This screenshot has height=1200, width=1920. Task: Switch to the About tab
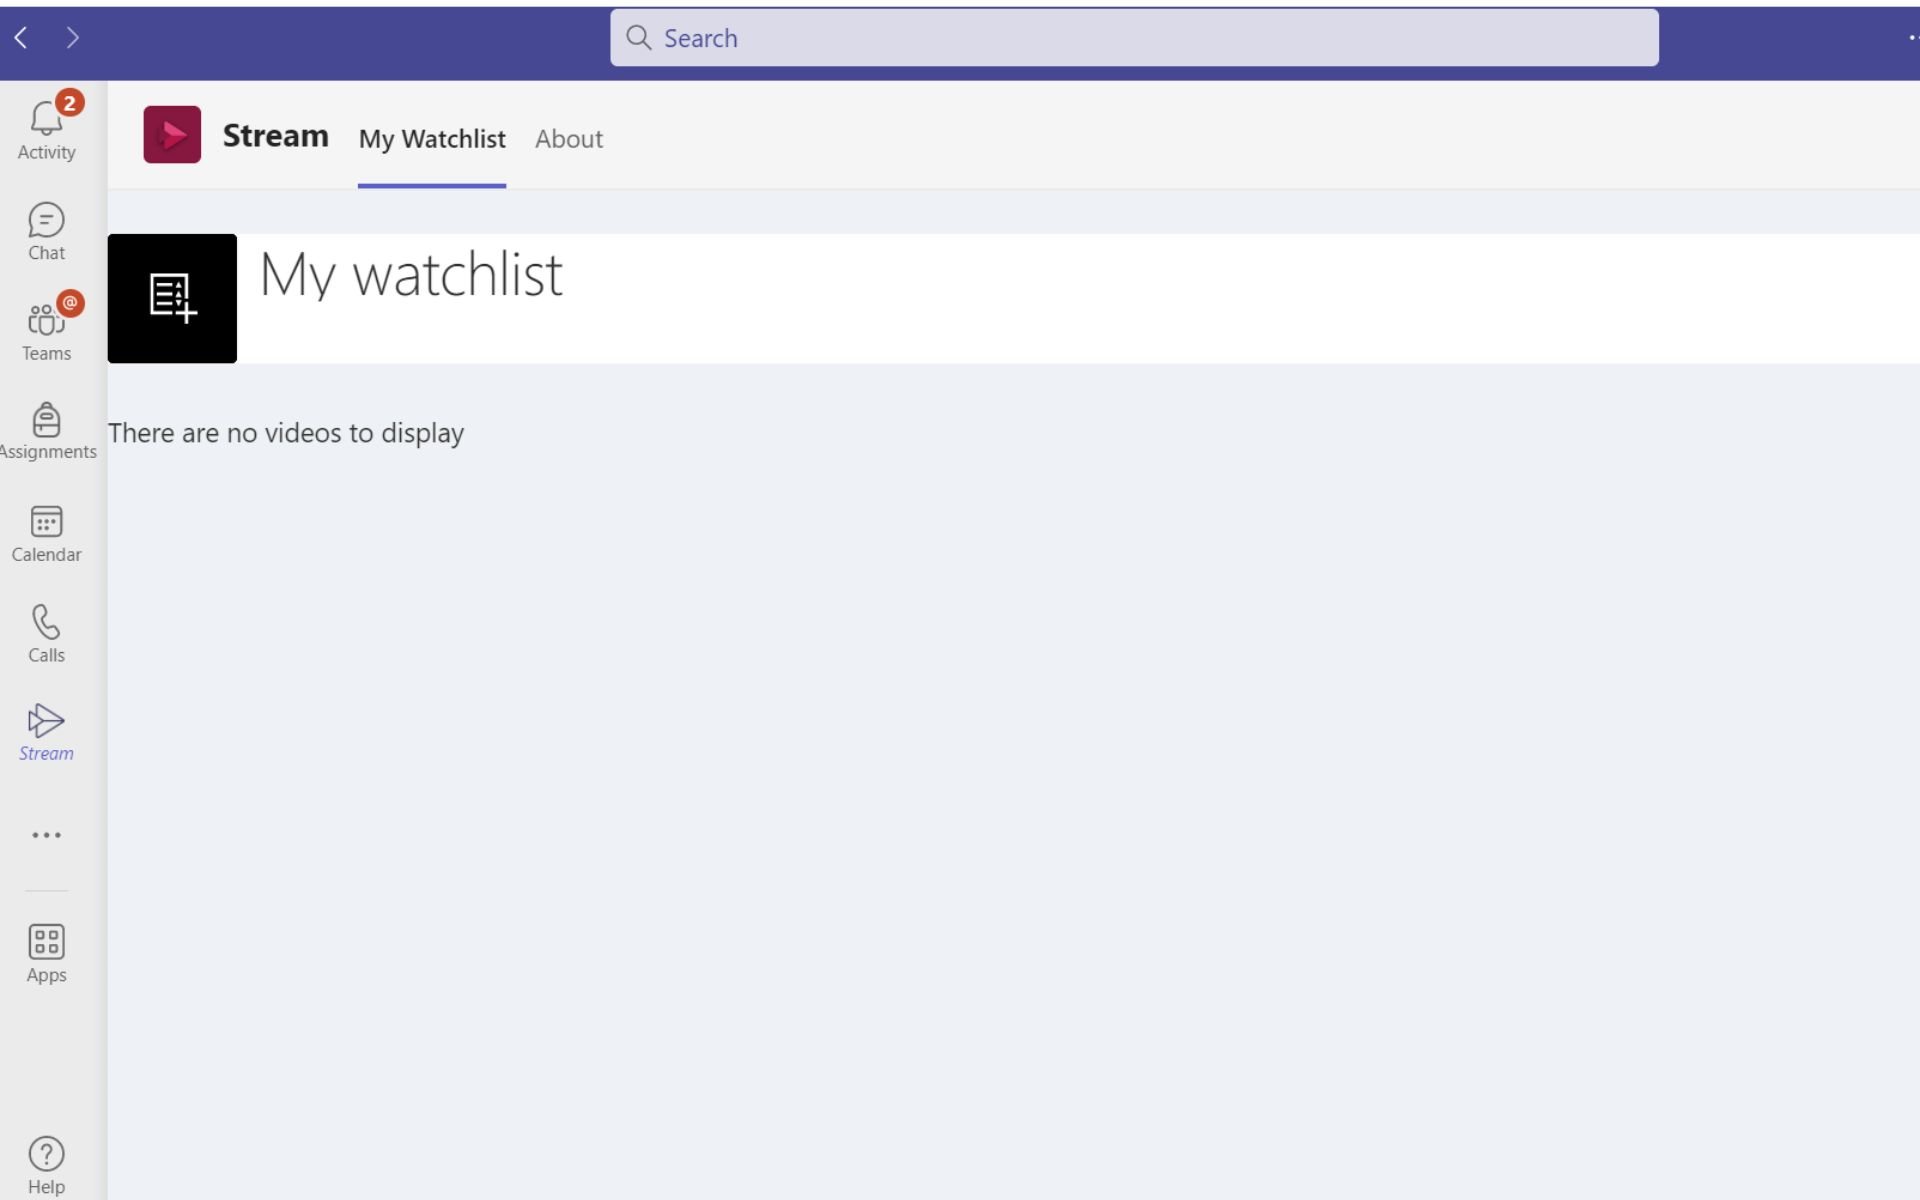pos(569,139)
